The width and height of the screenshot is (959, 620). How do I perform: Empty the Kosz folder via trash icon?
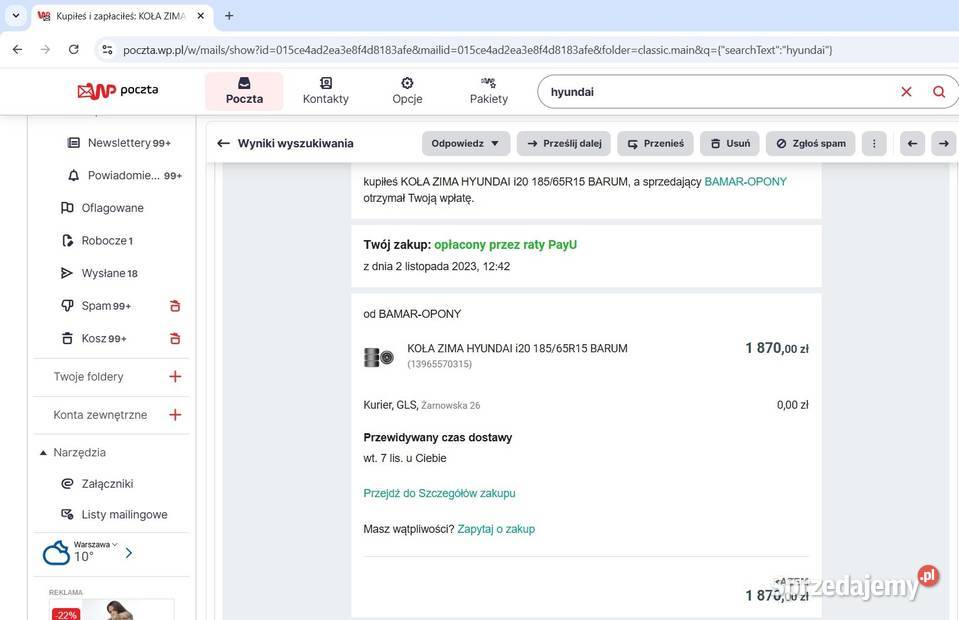[175, 338]
